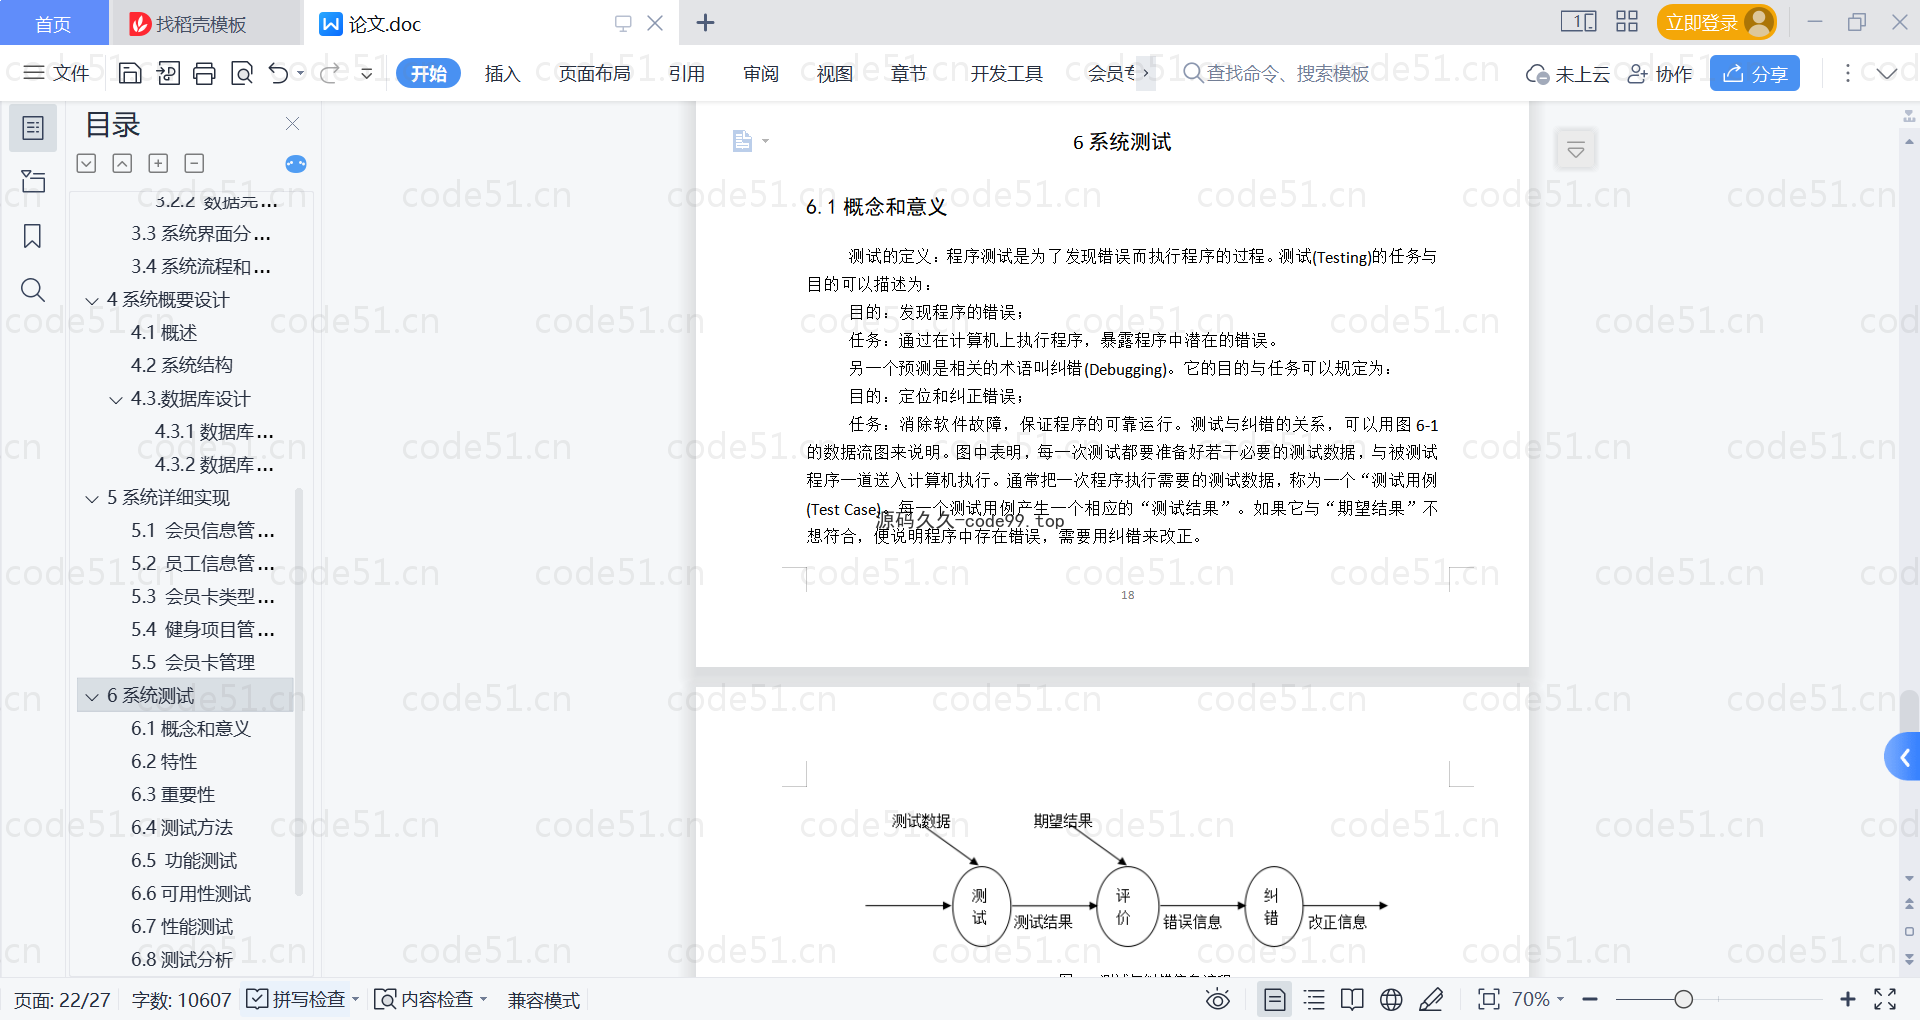Image resolution: width=1920 pixels, height=1020 pixels.
Task: Click the Export to PDF icon
Action: coord(168,73)
